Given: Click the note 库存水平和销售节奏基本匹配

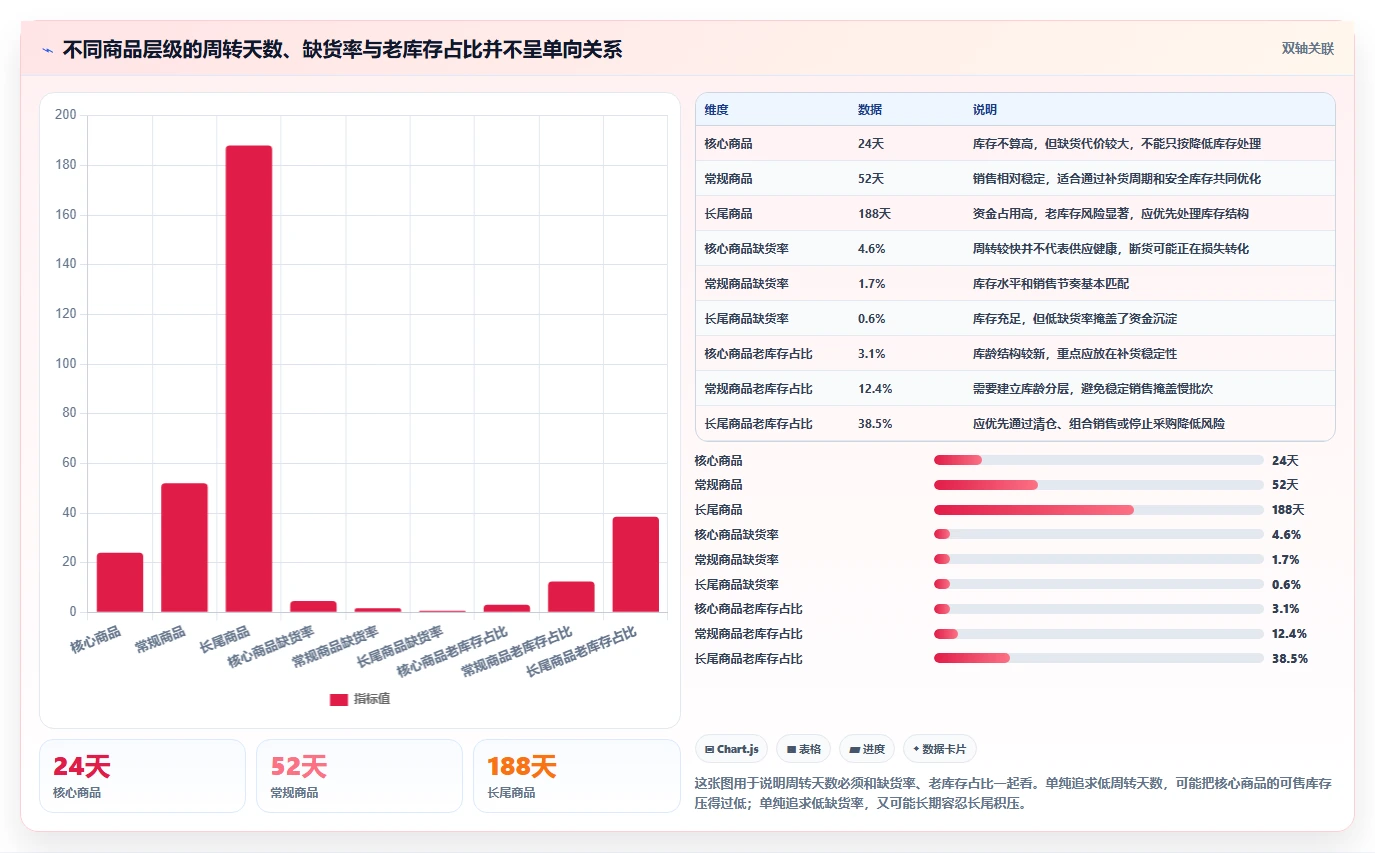Looking at the screenshot, I should (1051, 284).
